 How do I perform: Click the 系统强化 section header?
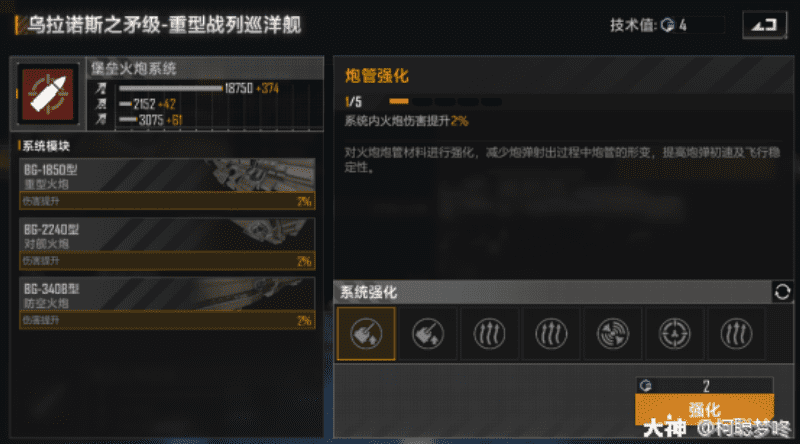tap(368, 292)
